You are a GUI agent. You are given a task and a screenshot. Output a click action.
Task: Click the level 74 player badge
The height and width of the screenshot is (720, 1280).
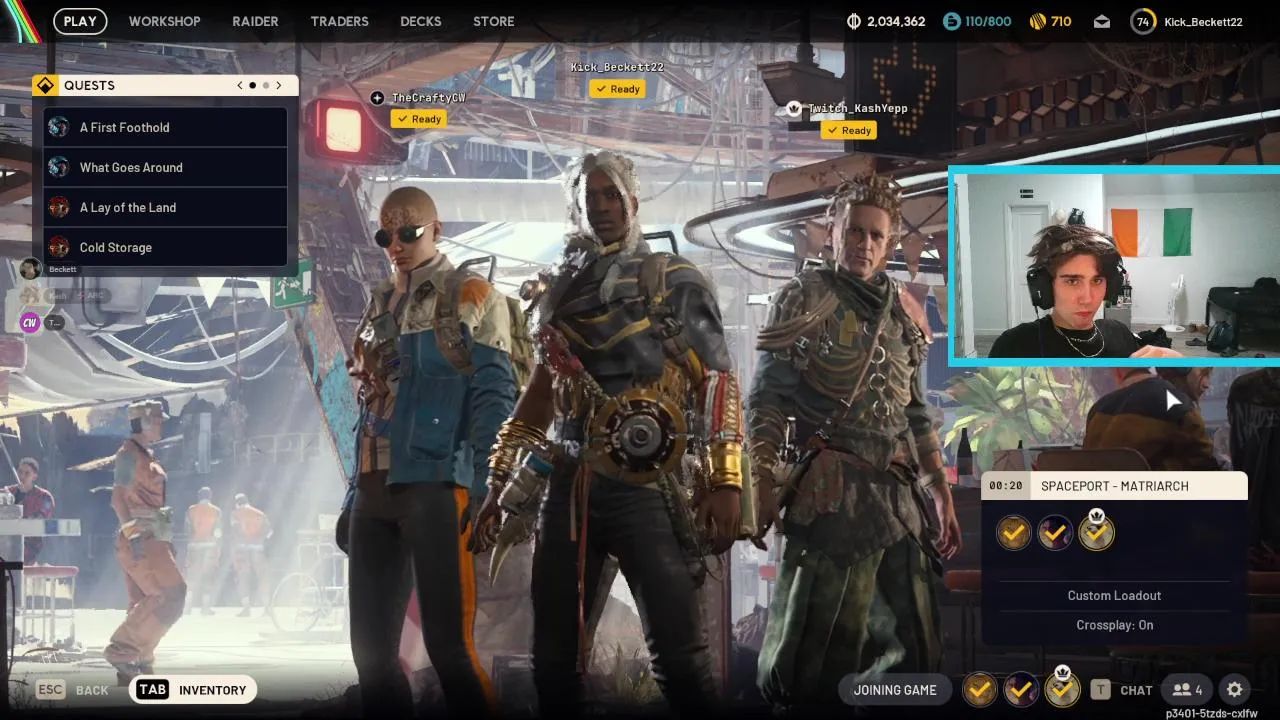point(1143,21)
